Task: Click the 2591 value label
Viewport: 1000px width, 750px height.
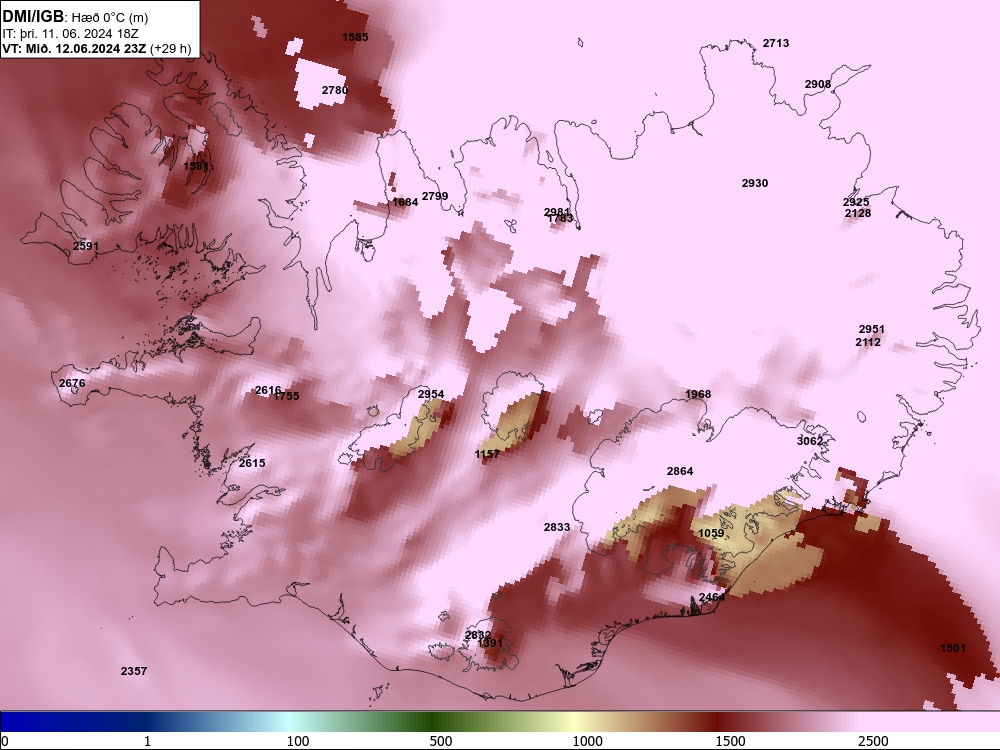Action: pyautogui.click(x=86, y=246)
